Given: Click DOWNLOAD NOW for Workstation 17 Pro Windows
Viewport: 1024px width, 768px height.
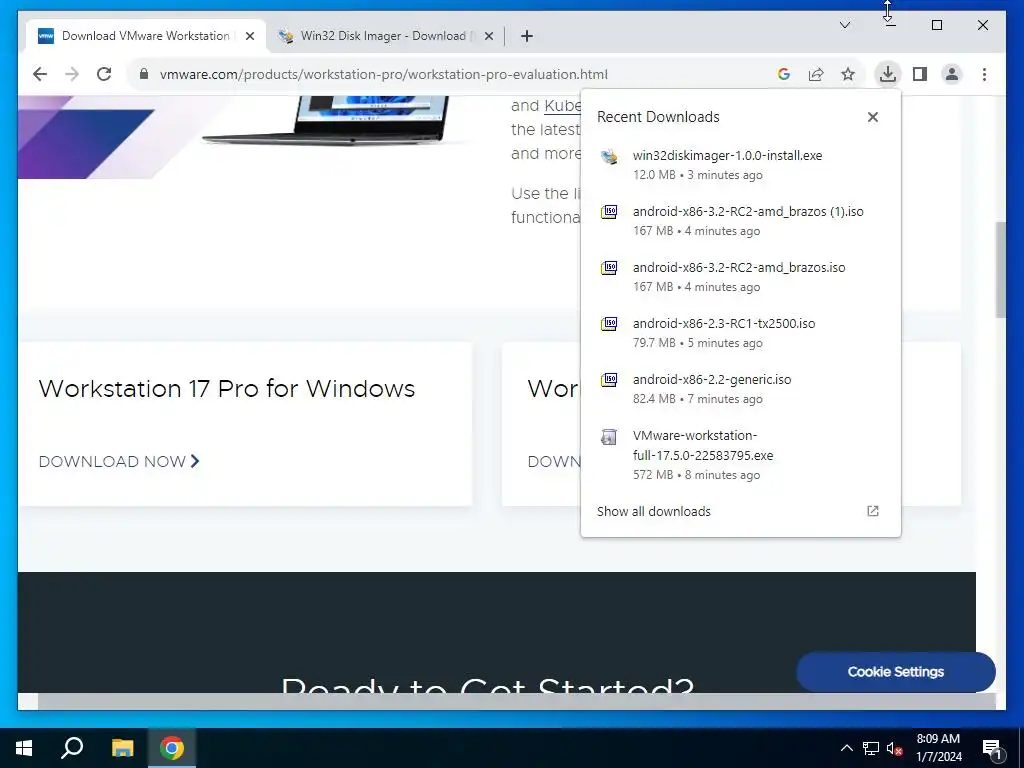Looking at the screenshot, I should point(119,462).
